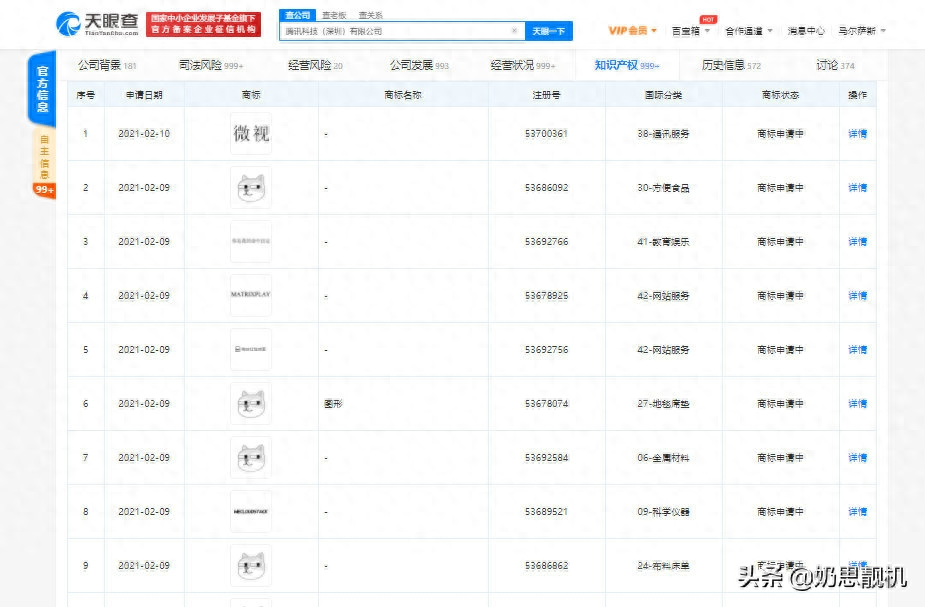Viewport: 925px width, 607px height.
Task: Click the cat trademark icon in row 7
Action: pyautogui.click(x=251, y=458)
